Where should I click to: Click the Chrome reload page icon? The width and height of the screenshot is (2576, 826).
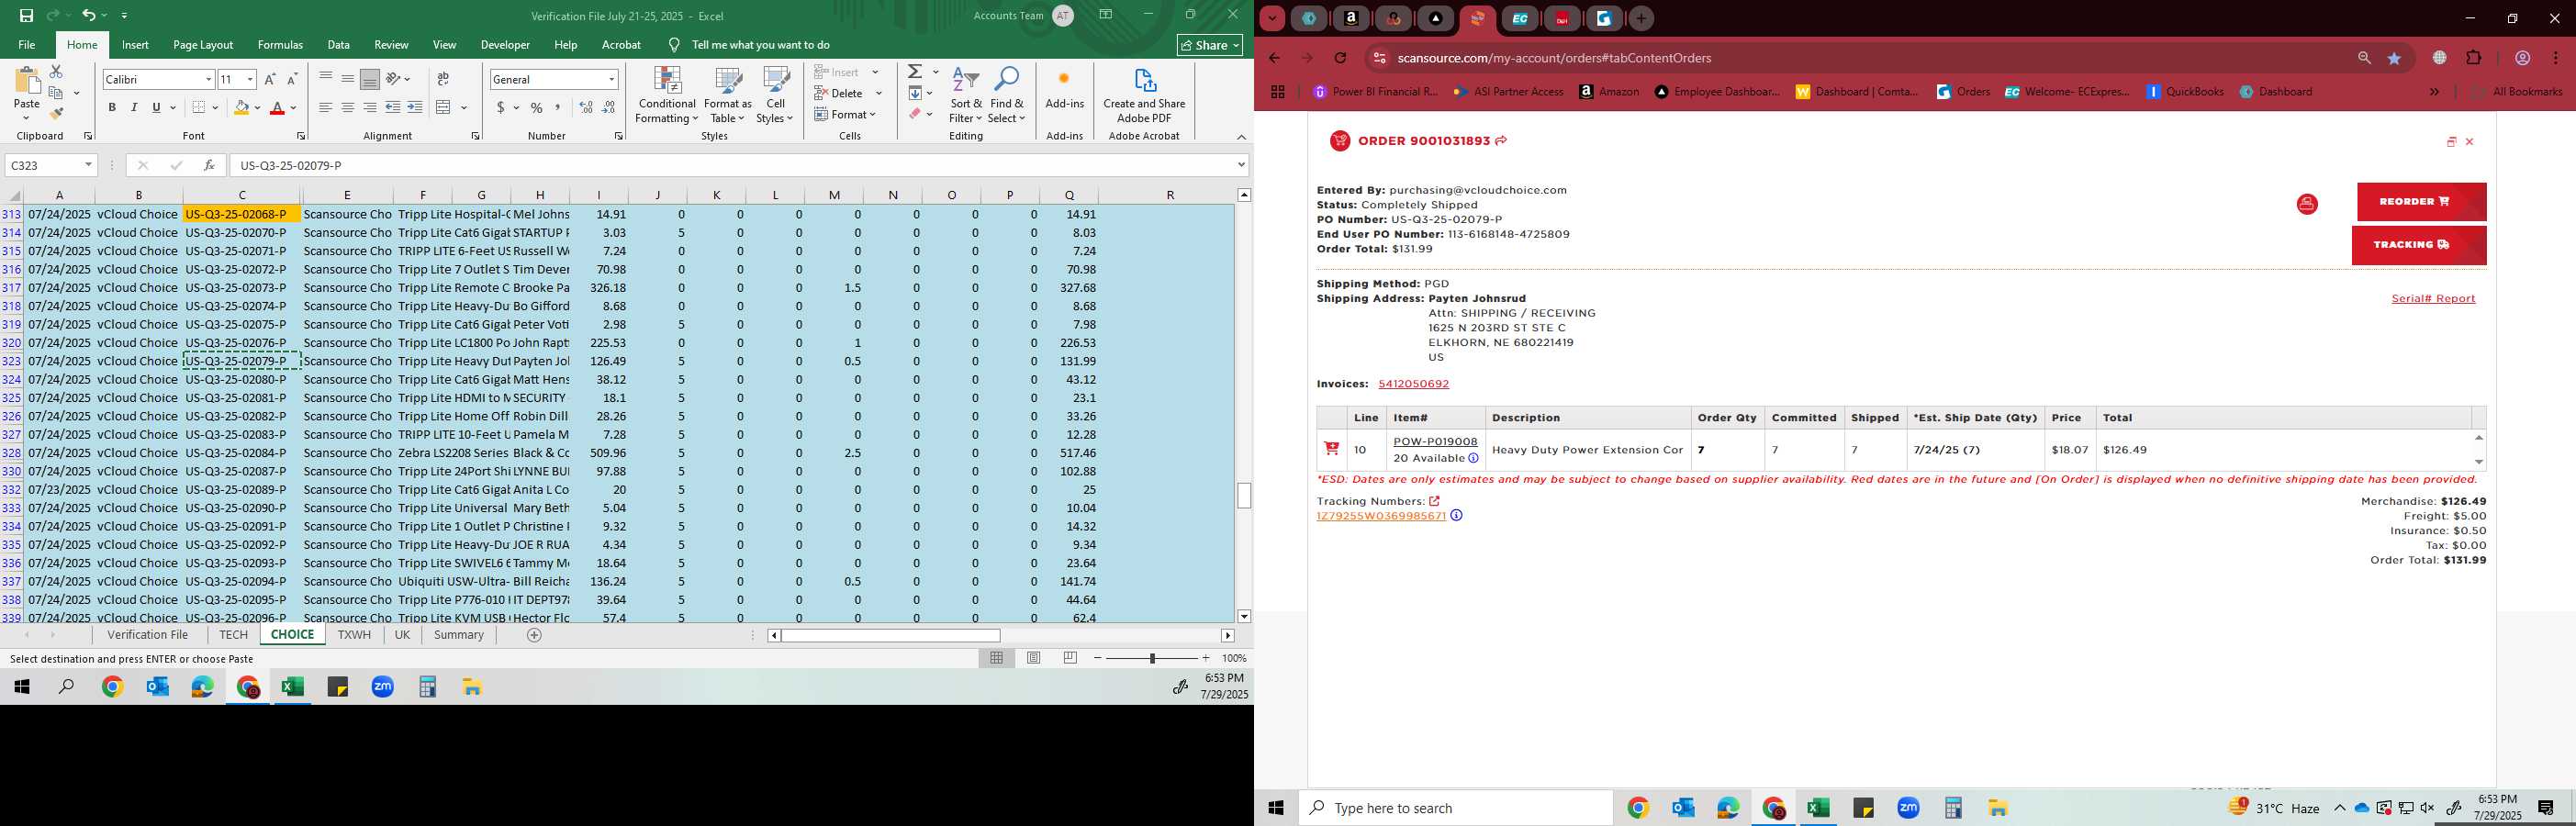click(1340, 58)
